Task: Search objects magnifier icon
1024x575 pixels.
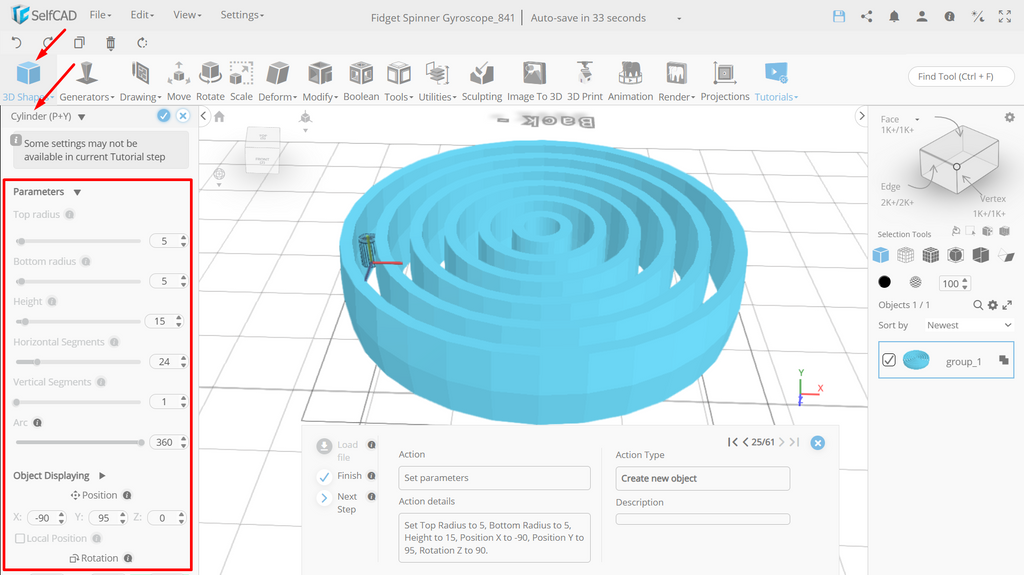Action: (978, 304)
